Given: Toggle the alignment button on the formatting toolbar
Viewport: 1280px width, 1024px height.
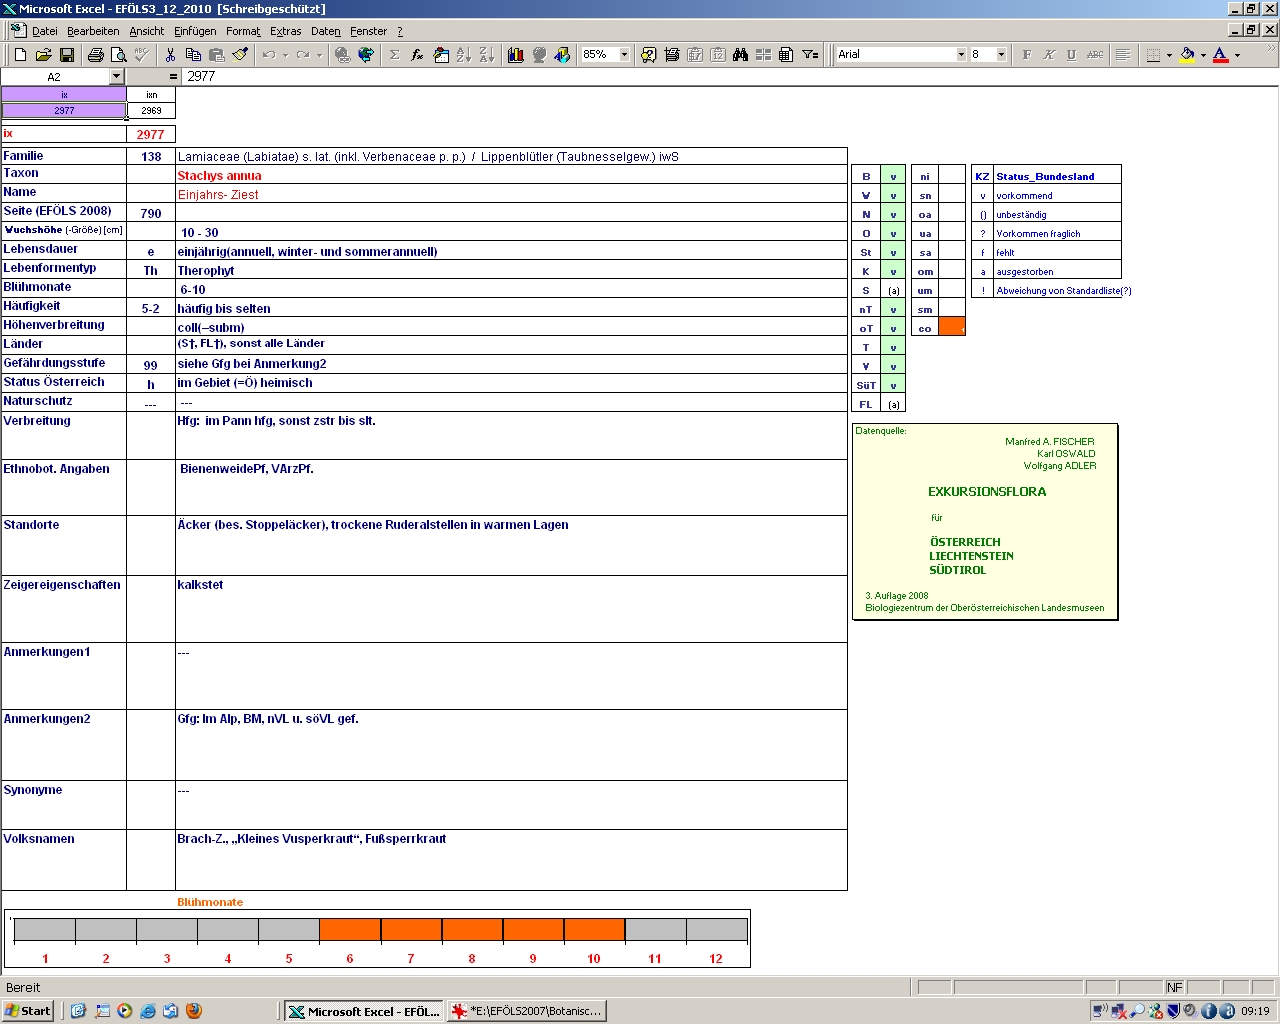Looking at the screenshot, I should tap(1123, 55).
